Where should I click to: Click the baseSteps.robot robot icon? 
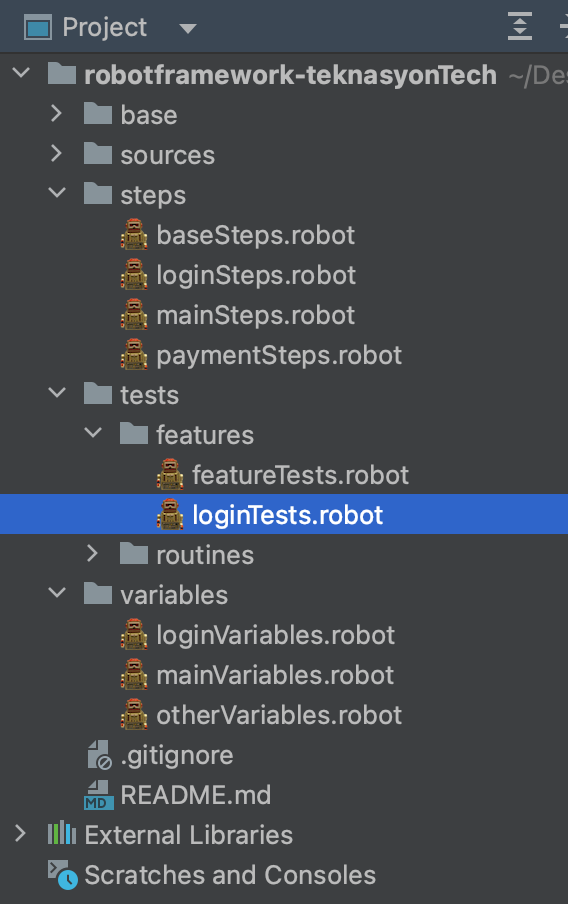click(x=134, y=234)
